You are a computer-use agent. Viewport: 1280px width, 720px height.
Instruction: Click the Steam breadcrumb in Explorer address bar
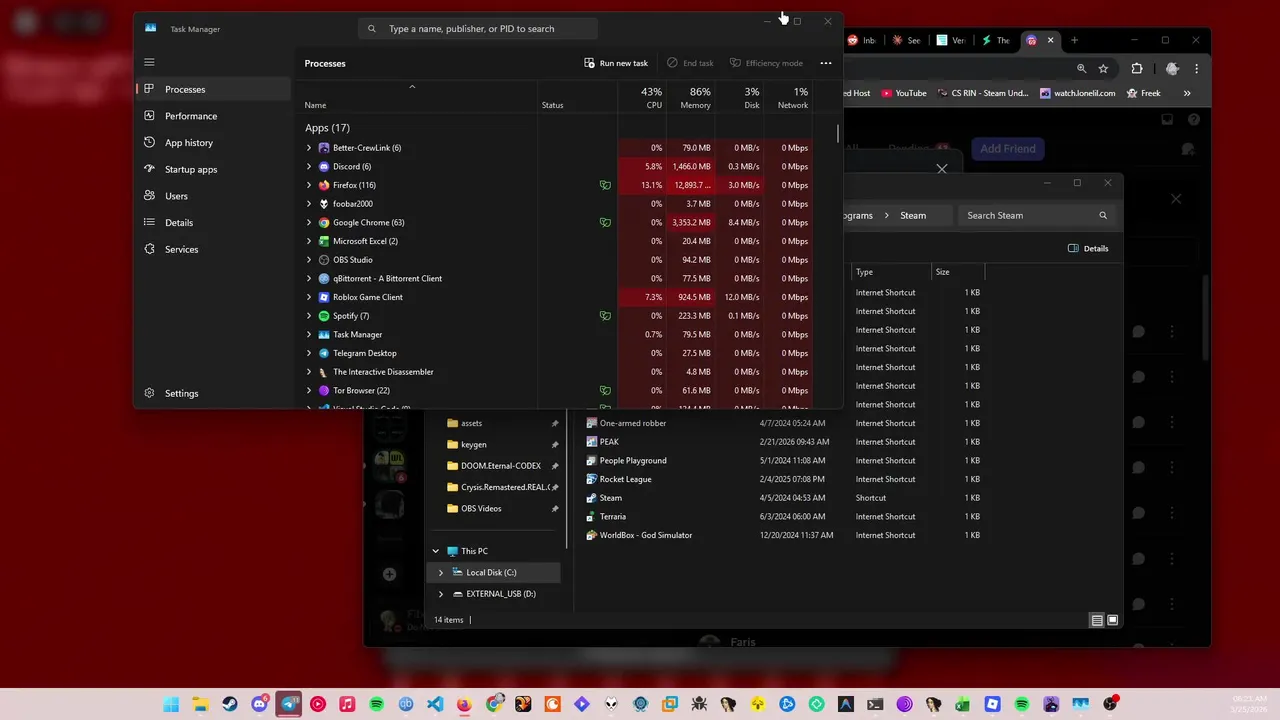[x=912, y=215]
